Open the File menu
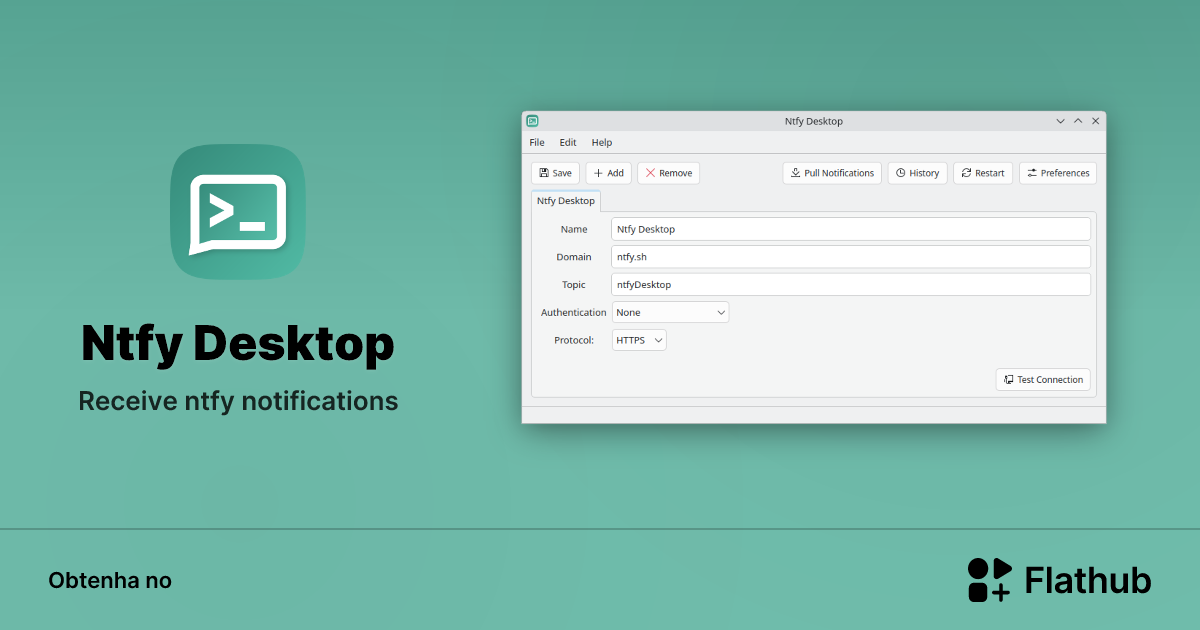 [537, 142]
